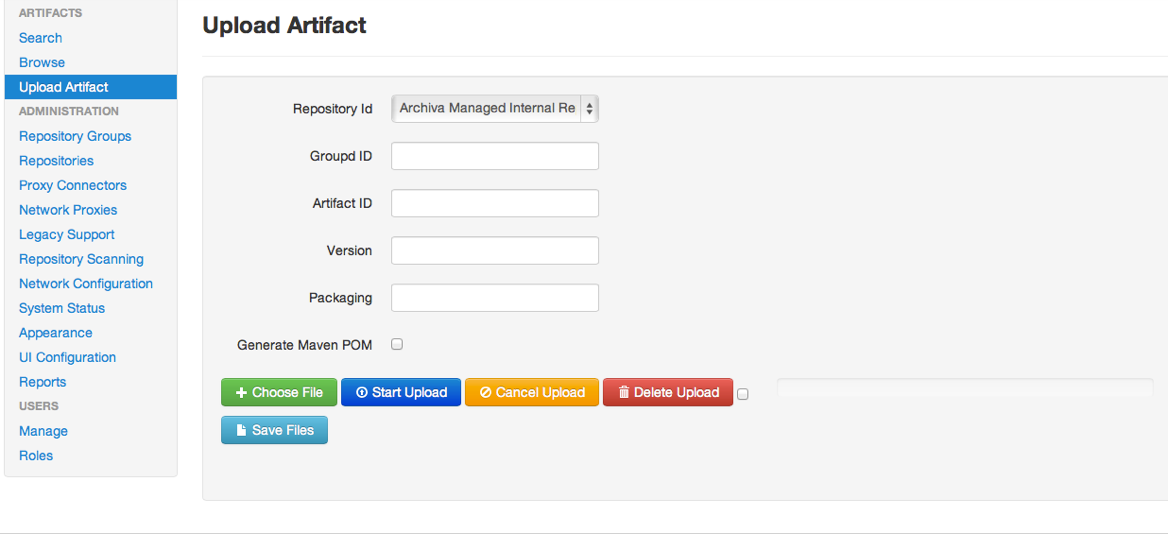This screenshot has width=1168, height=534.
Task: Click the Packaging input field
Action: [x=494, y=297]
